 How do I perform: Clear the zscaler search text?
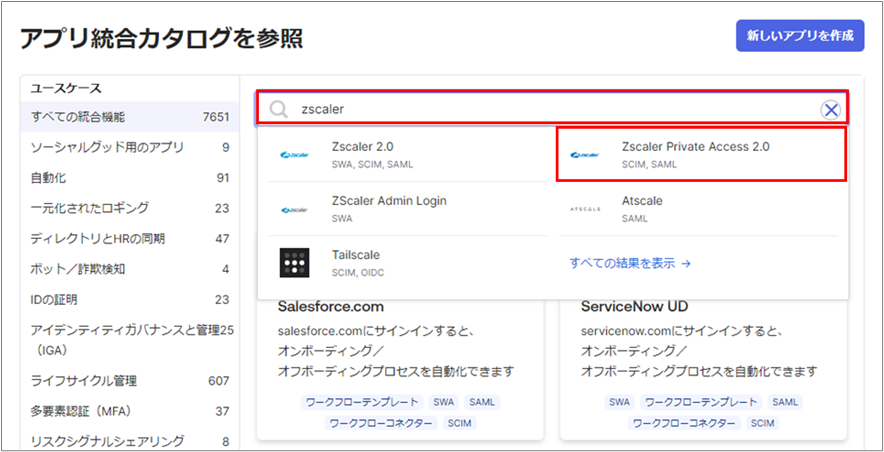tap(831, 110)
